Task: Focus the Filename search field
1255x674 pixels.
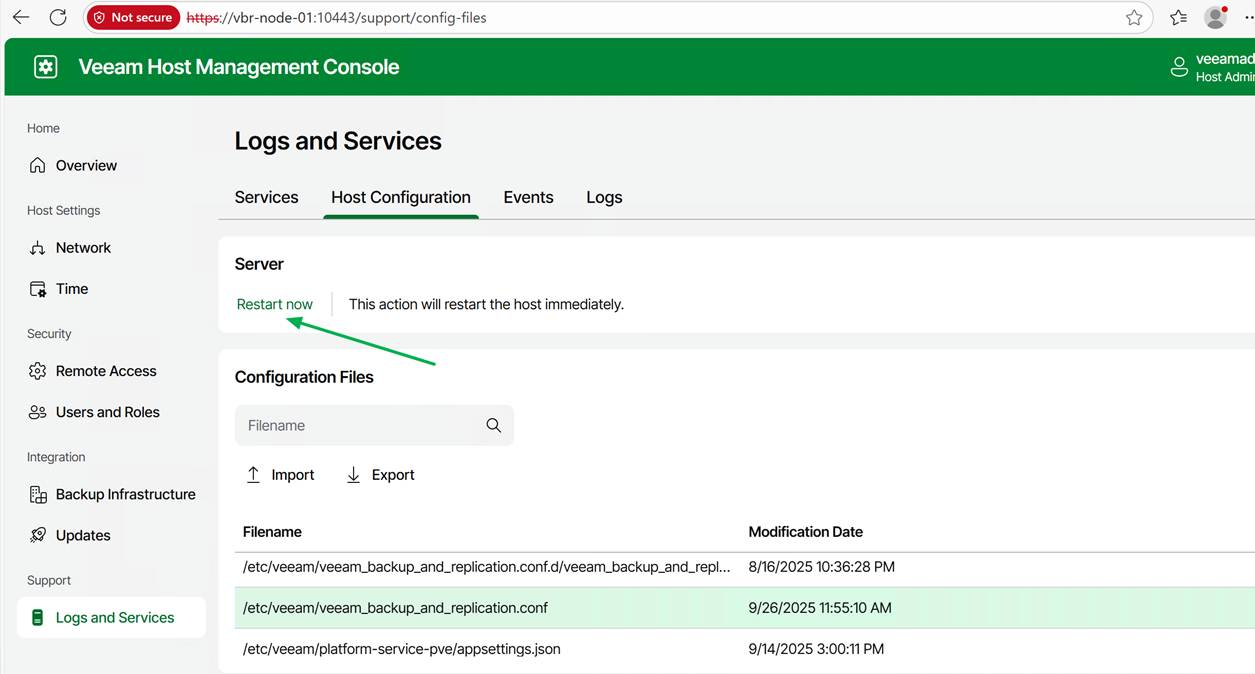Action: point(360,425)
